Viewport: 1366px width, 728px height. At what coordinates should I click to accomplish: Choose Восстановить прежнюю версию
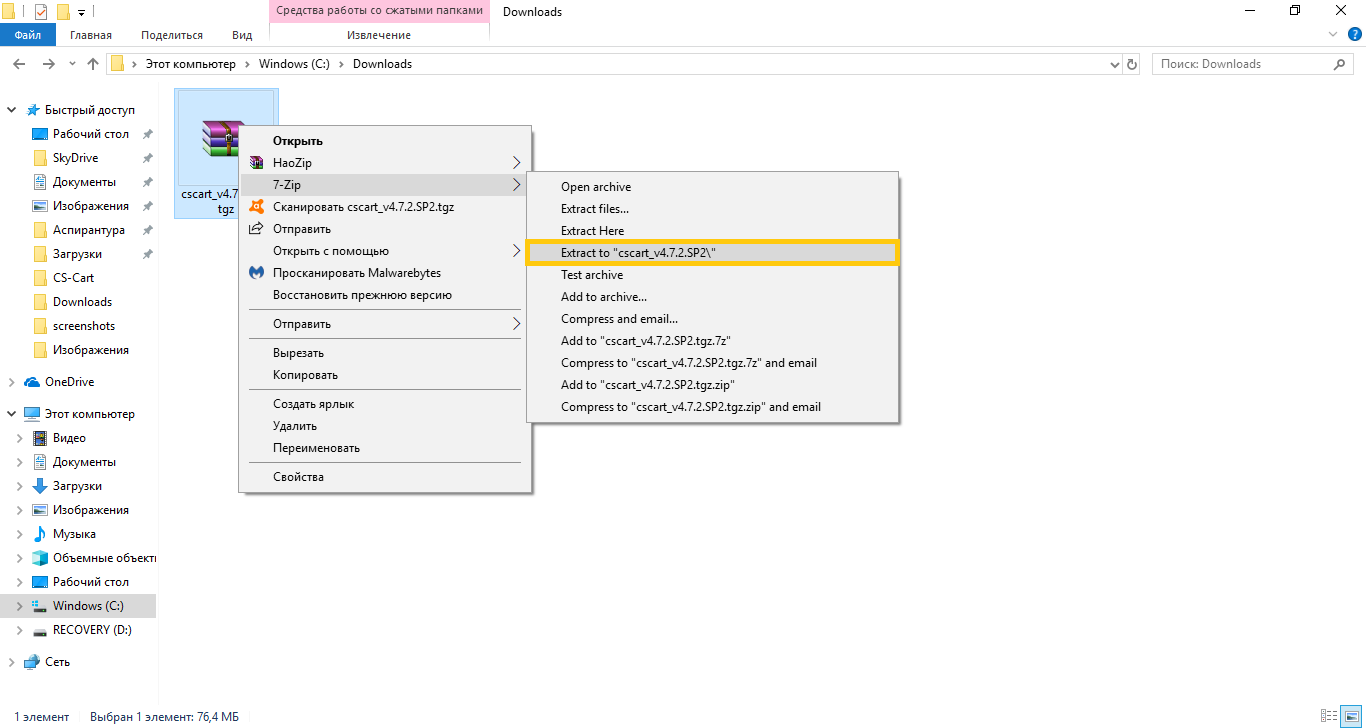point(383,295)
